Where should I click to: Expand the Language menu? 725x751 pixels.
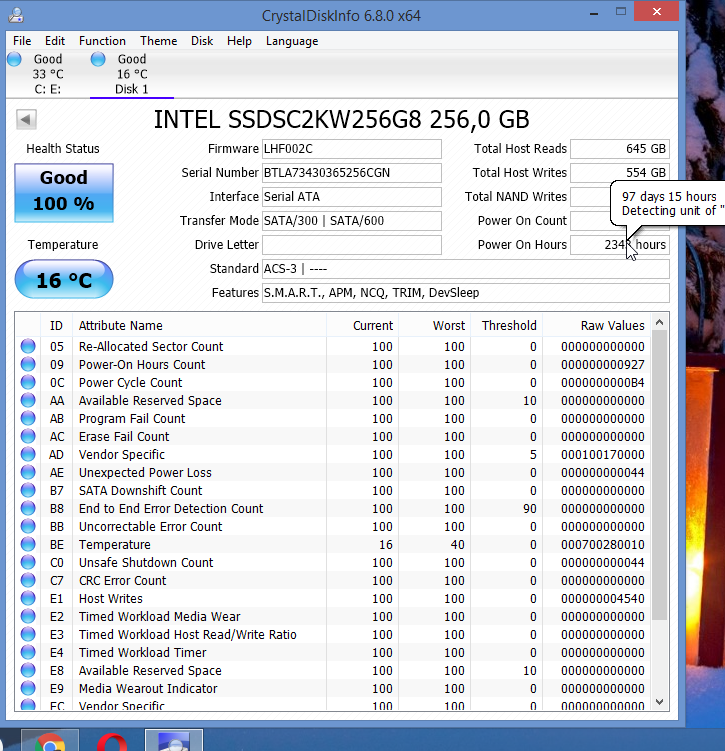292,41
